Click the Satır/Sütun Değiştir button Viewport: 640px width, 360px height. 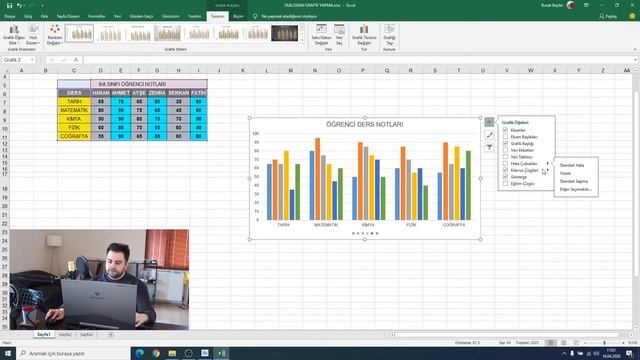321,35
